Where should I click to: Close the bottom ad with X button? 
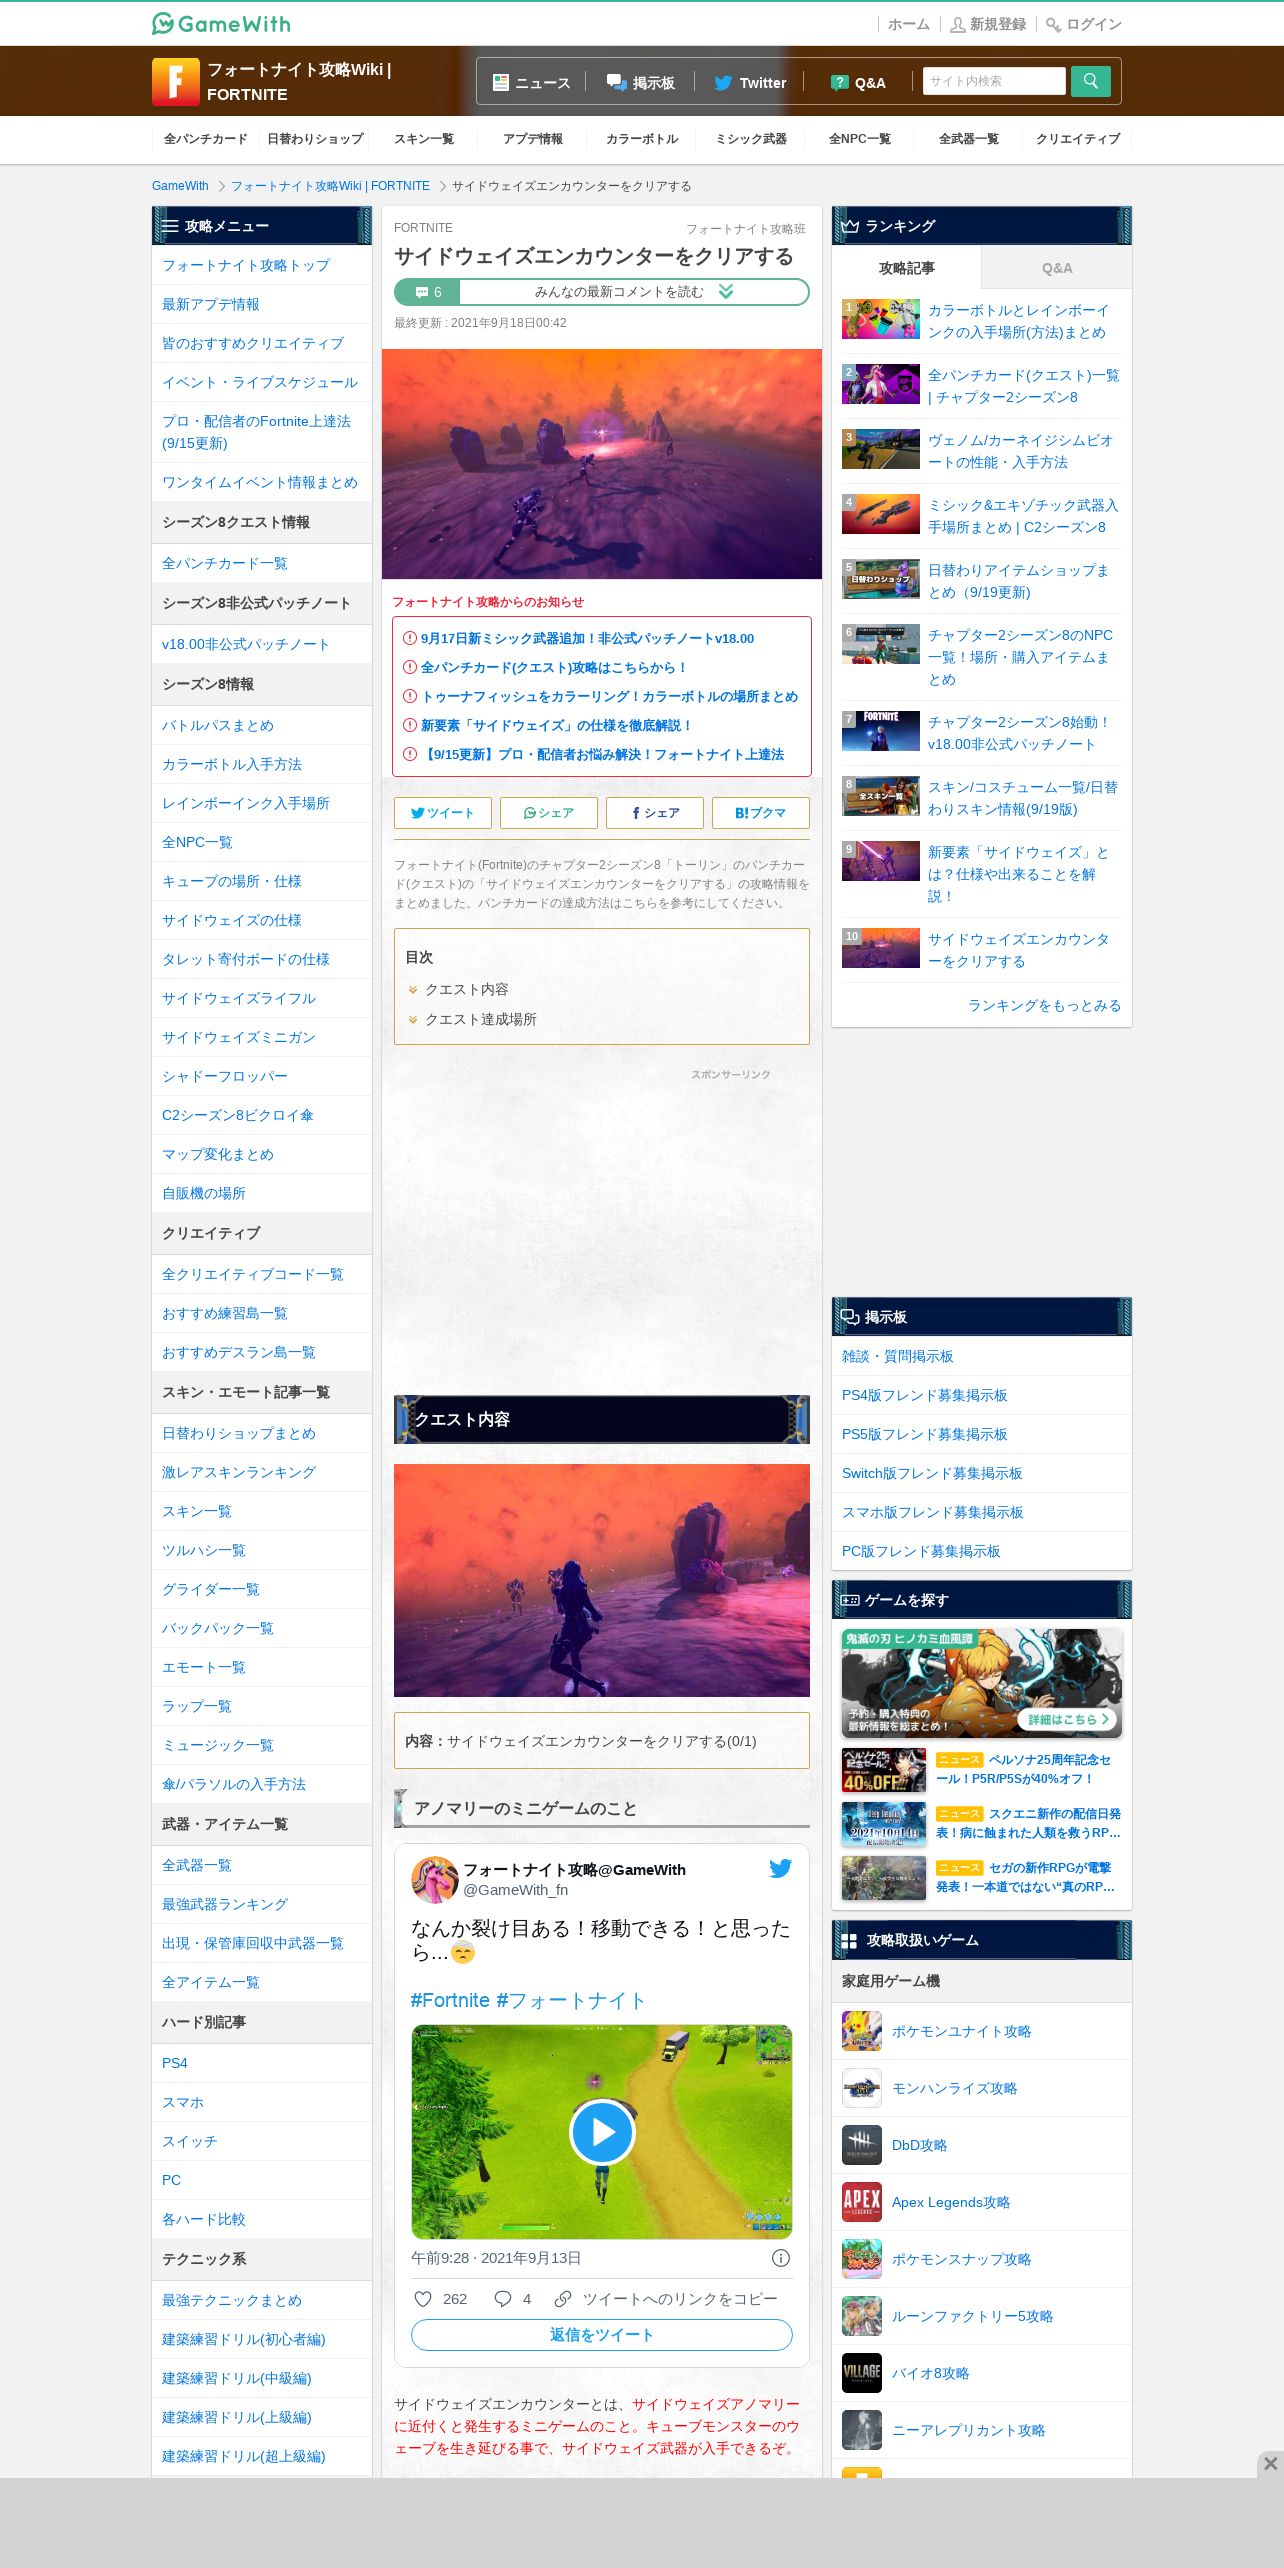click(x=1270, y=2463)
